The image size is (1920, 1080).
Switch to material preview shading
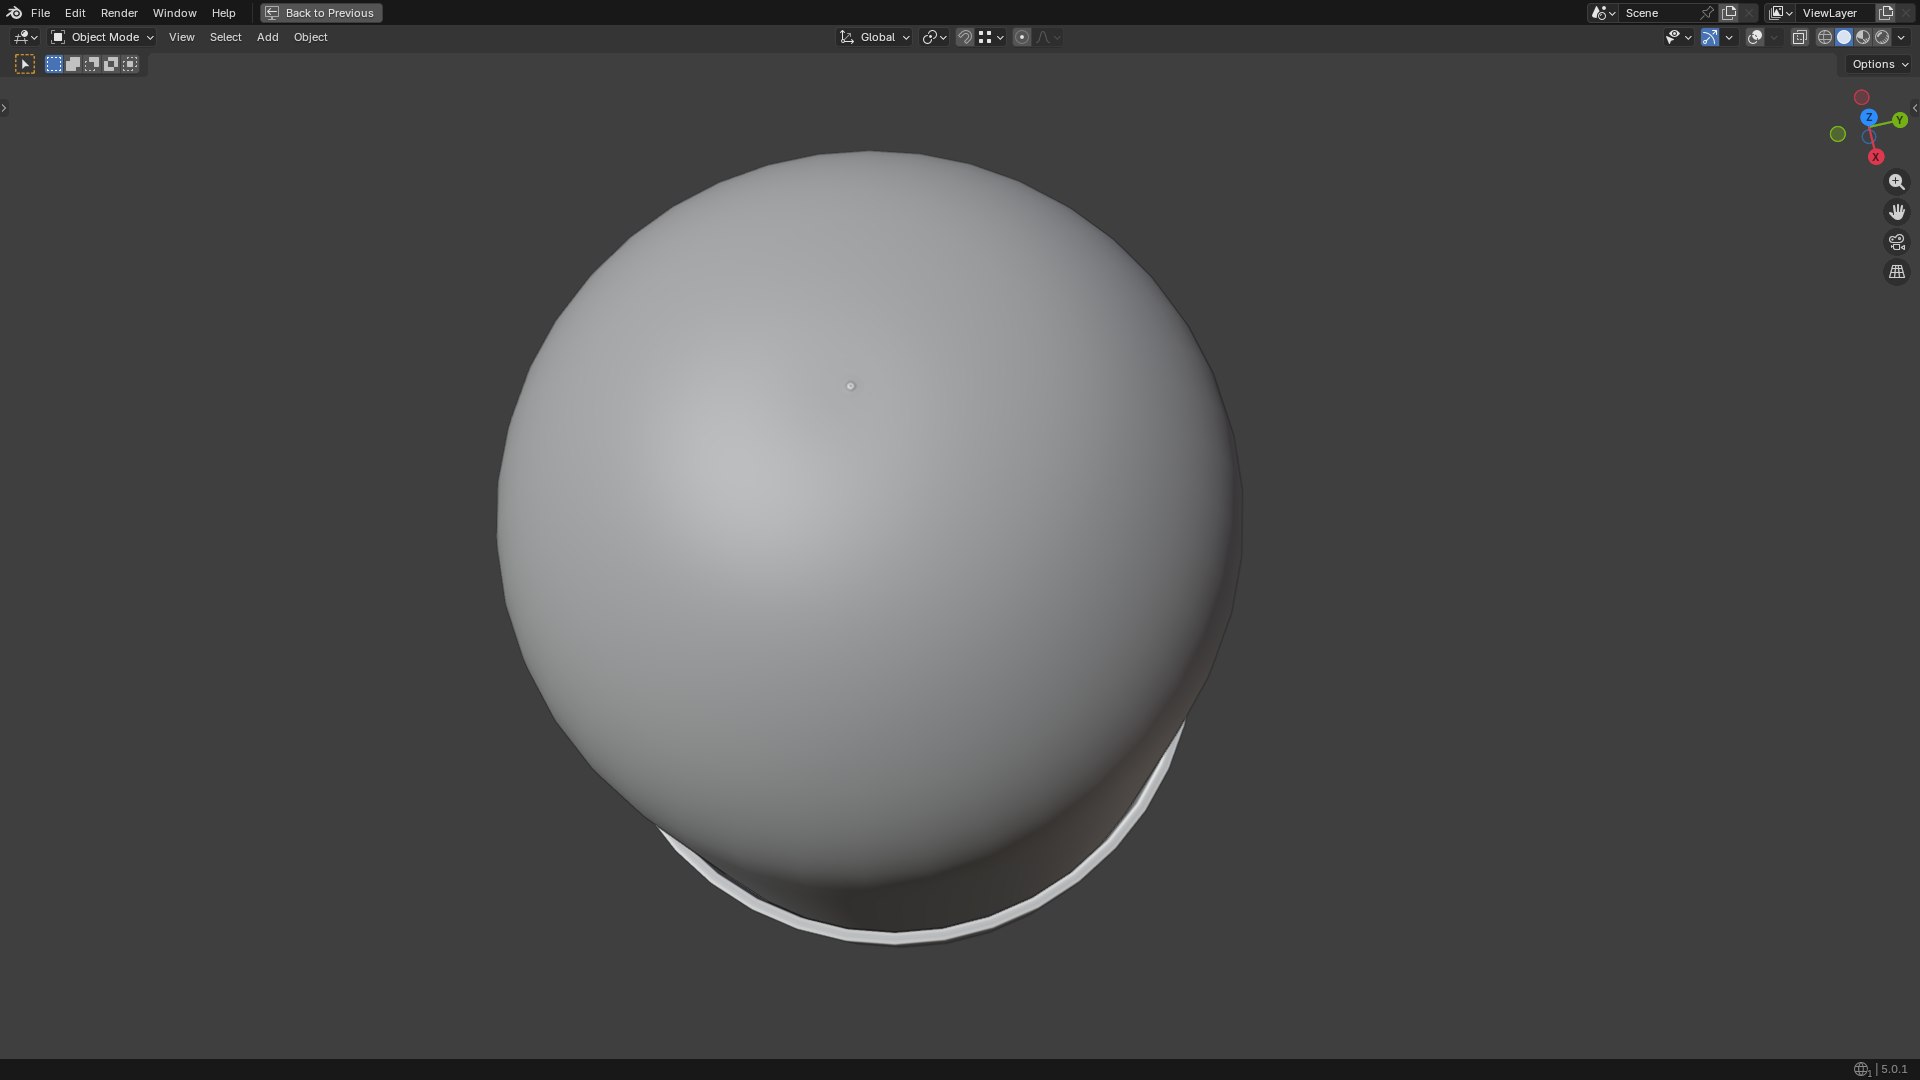[1863, 37]
